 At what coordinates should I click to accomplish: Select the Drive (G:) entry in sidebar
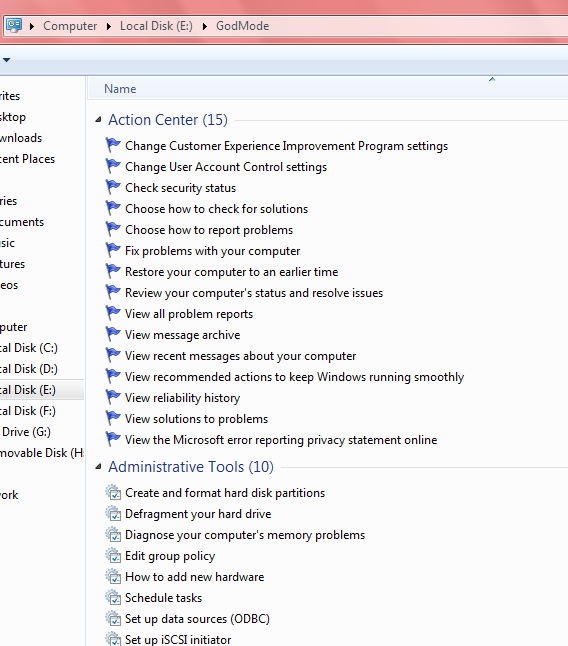coord(26,432)
